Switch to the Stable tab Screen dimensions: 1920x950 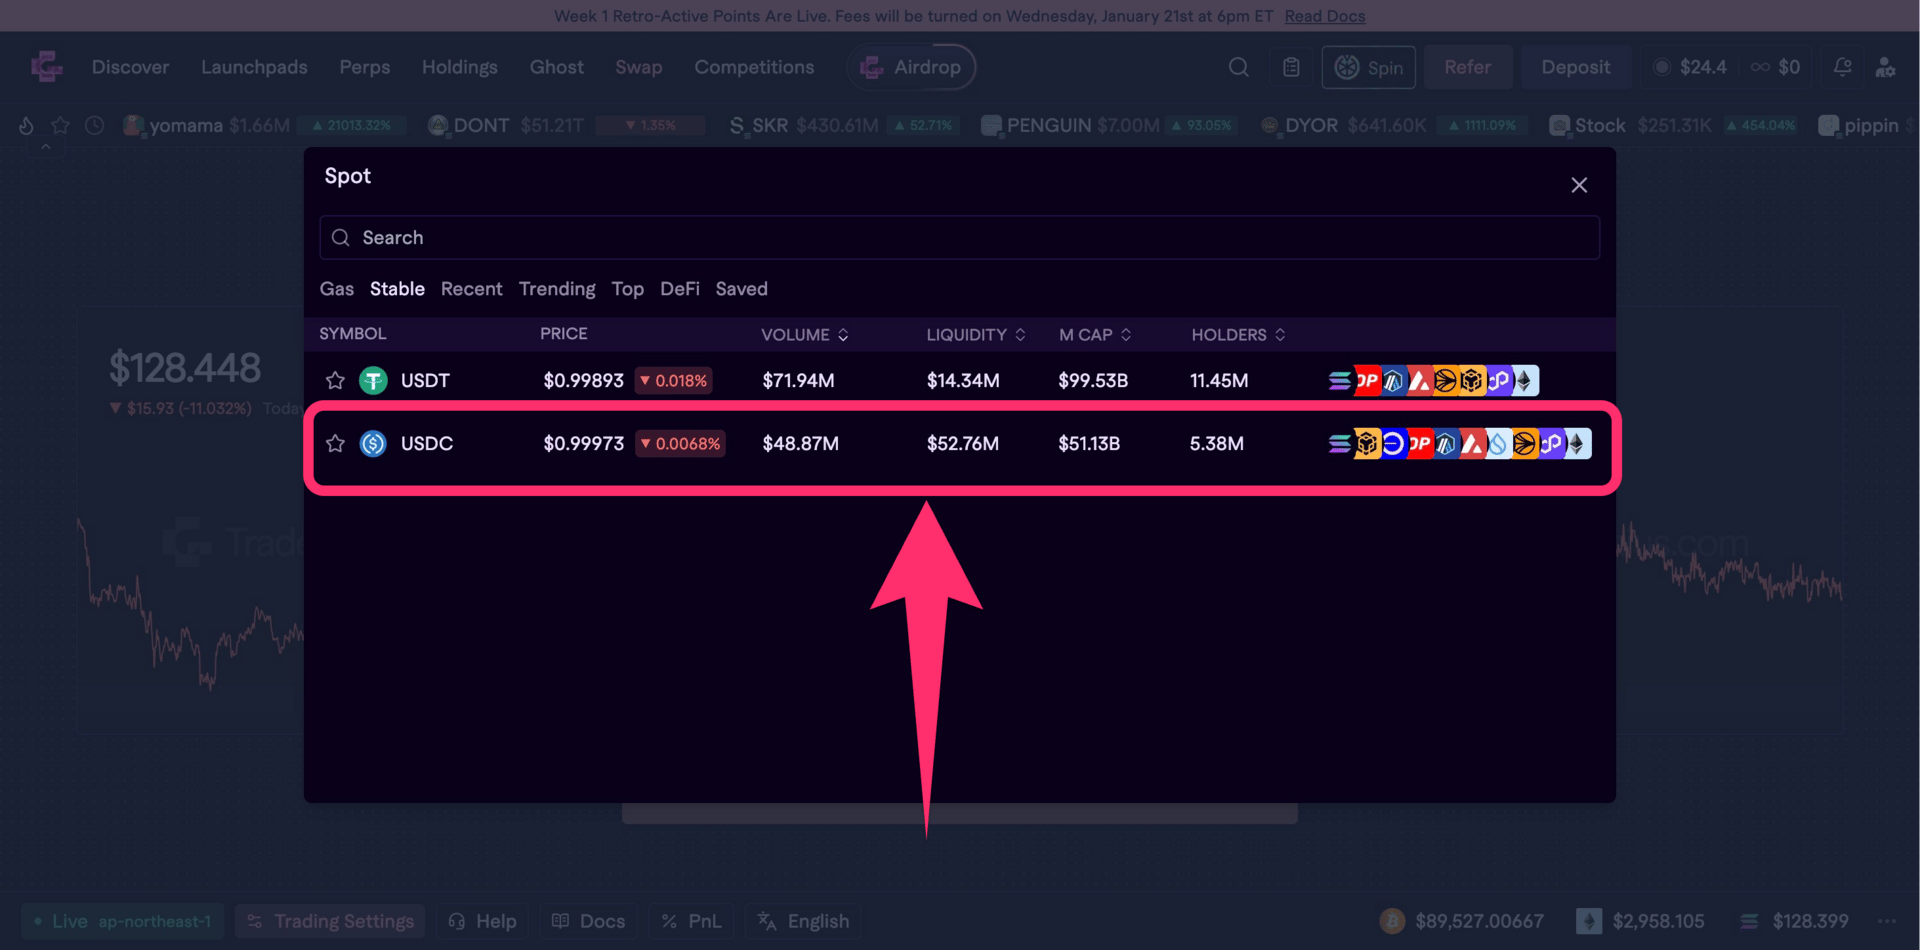397,289
